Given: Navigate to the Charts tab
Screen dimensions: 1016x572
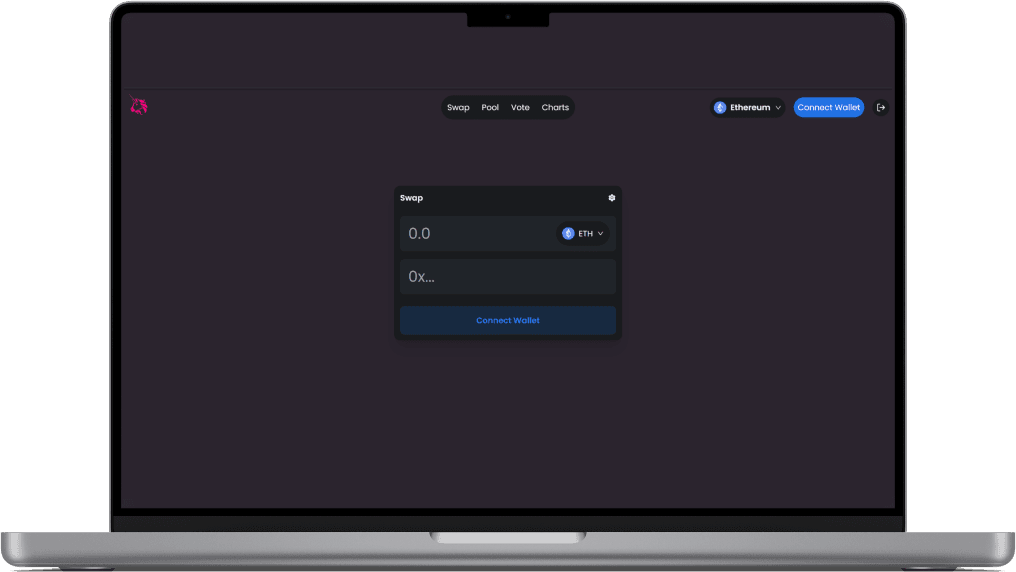Looking at the screenshot, I should coord(555,108).
